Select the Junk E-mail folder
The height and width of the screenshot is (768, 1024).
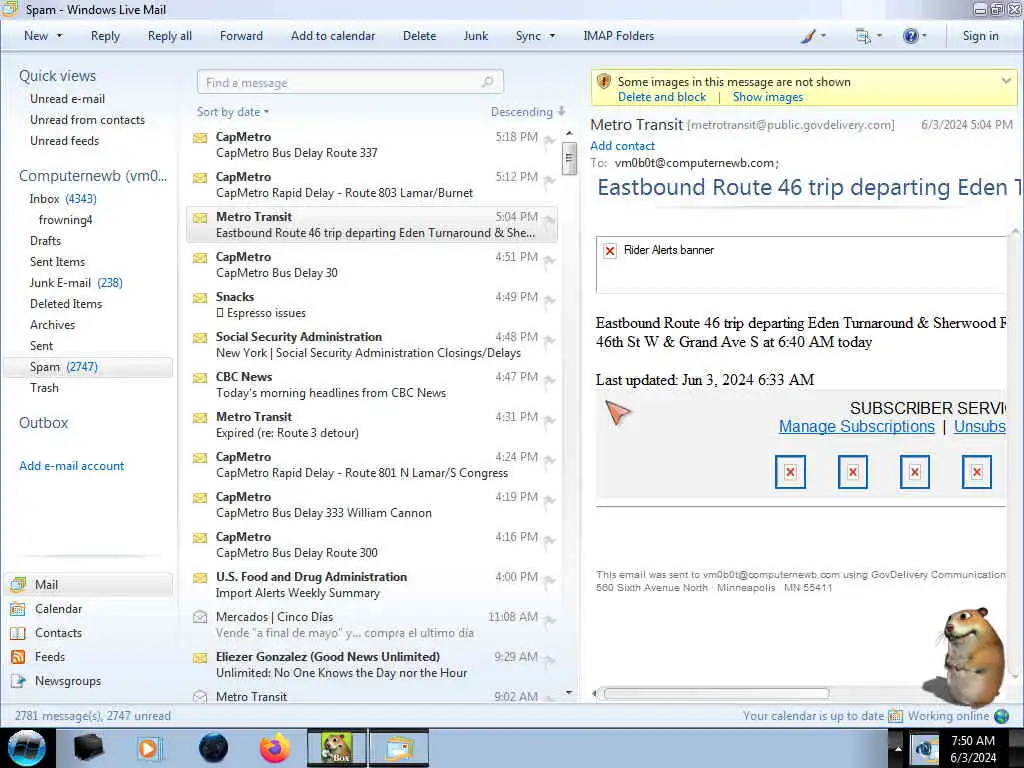click(76, 283)
